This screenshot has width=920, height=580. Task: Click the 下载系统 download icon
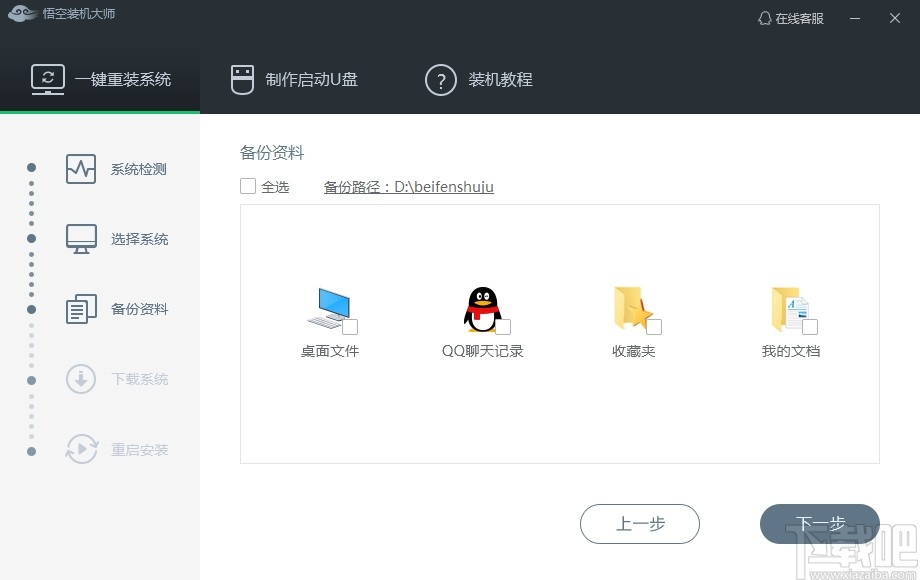pos(80,378)
